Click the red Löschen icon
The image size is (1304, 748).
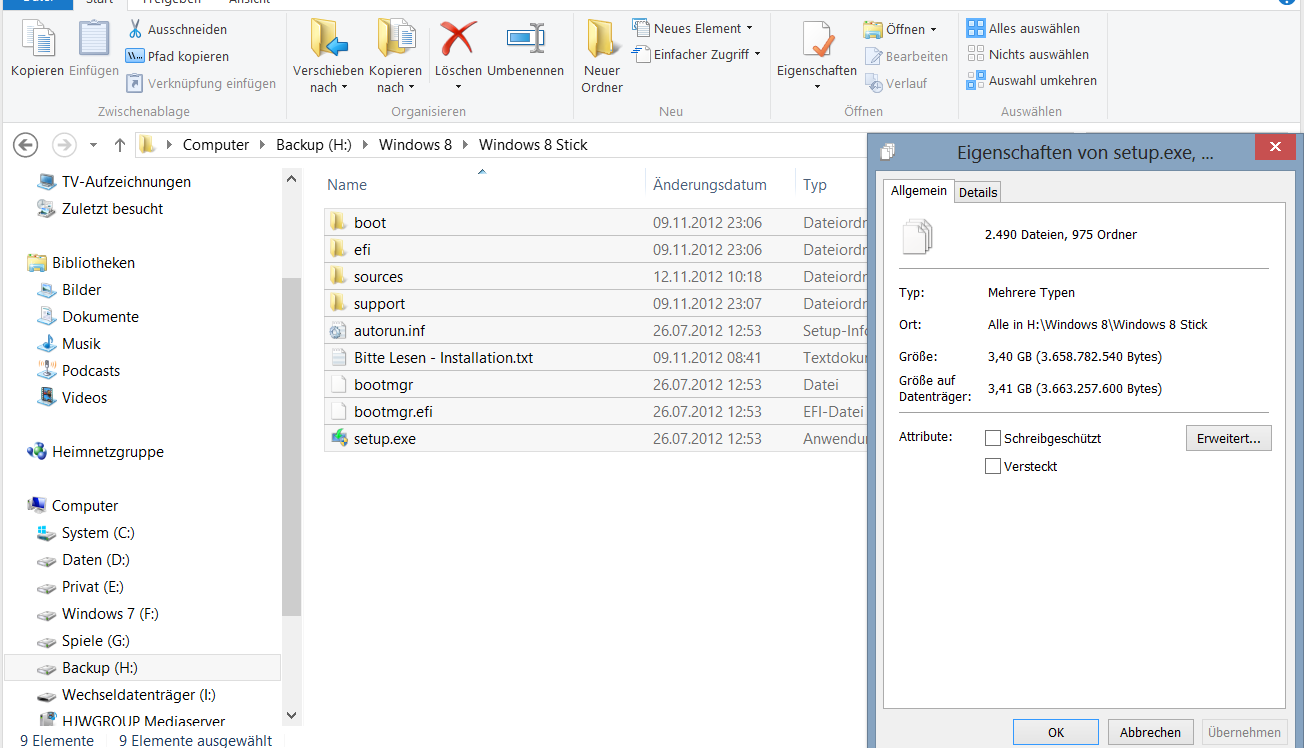pos(458,39)
